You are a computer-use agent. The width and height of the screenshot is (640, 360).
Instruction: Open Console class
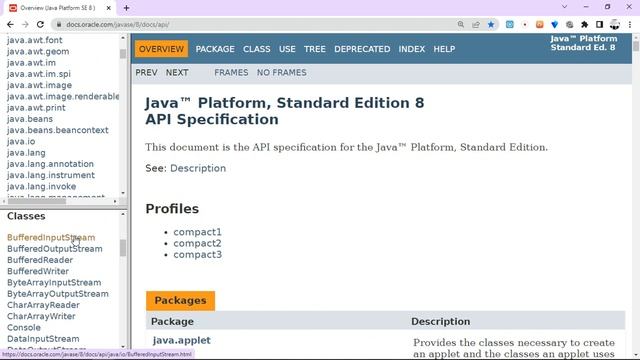click(24, 328)
